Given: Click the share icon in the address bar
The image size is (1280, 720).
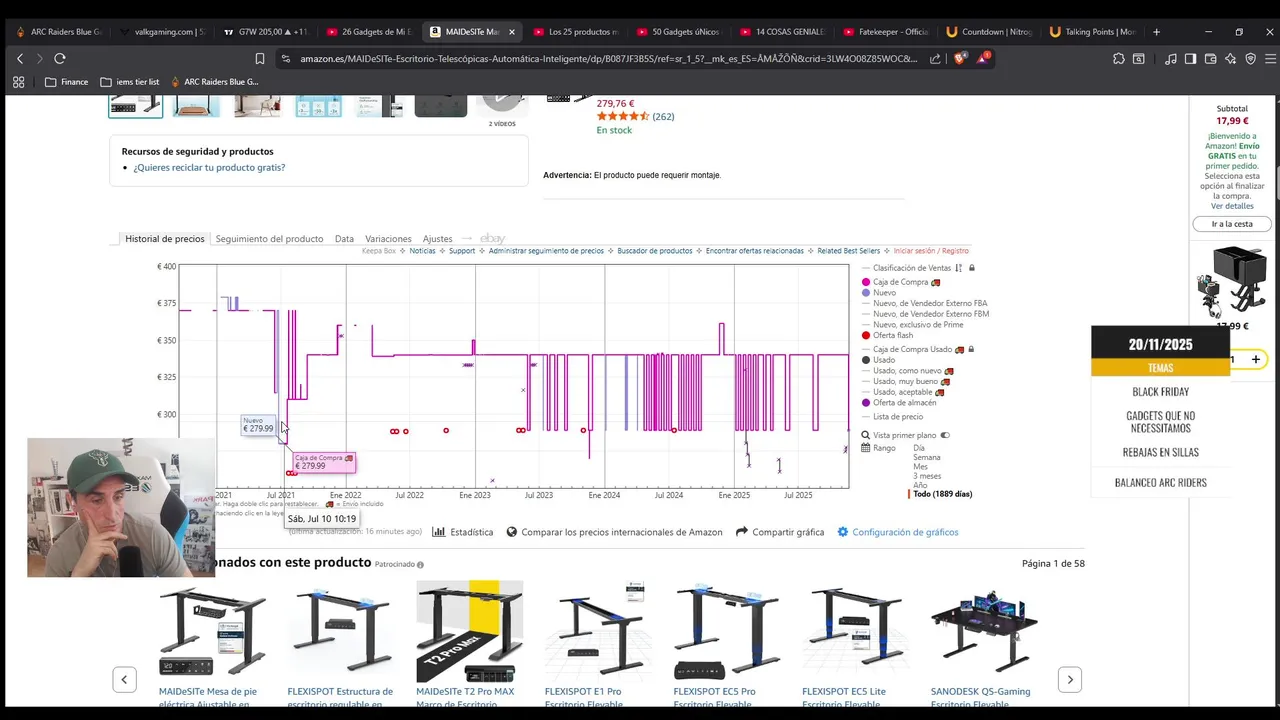Looking at the screenshot, I should [x=935, y=59].
